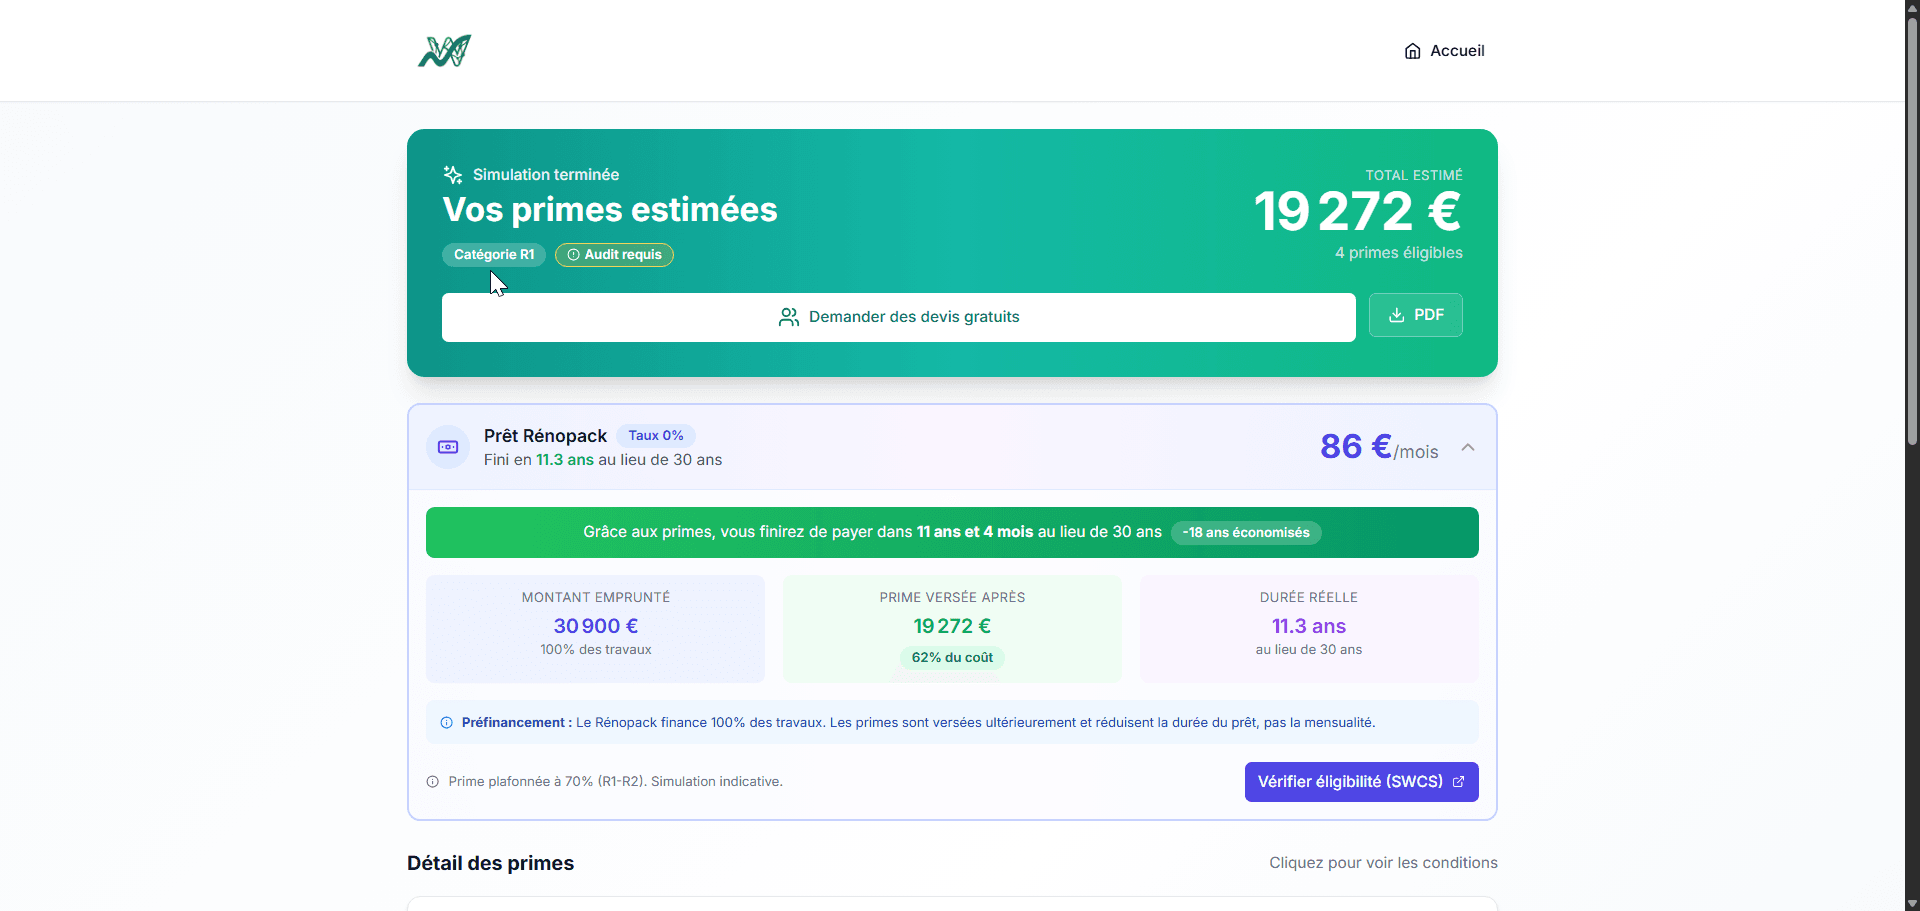This screenshot has height=911, width=1920.
Task: Click the Audit requis info badge
Action: pyautogui.click(x=614, y=255)
